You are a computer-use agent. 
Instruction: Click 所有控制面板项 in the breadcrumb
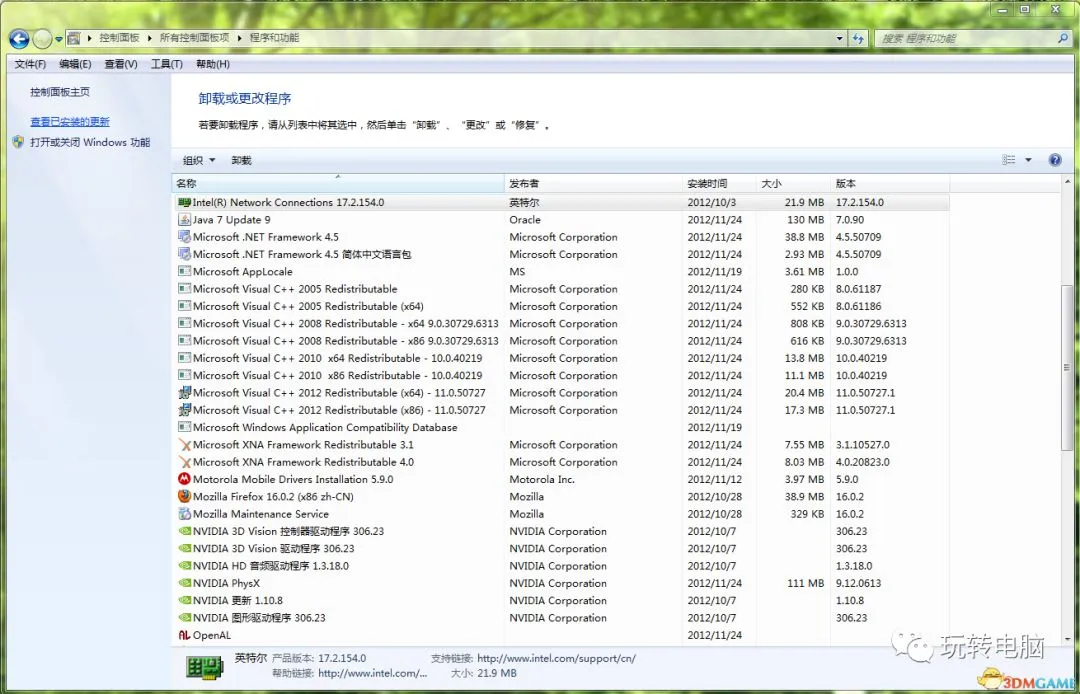[194, 38]
